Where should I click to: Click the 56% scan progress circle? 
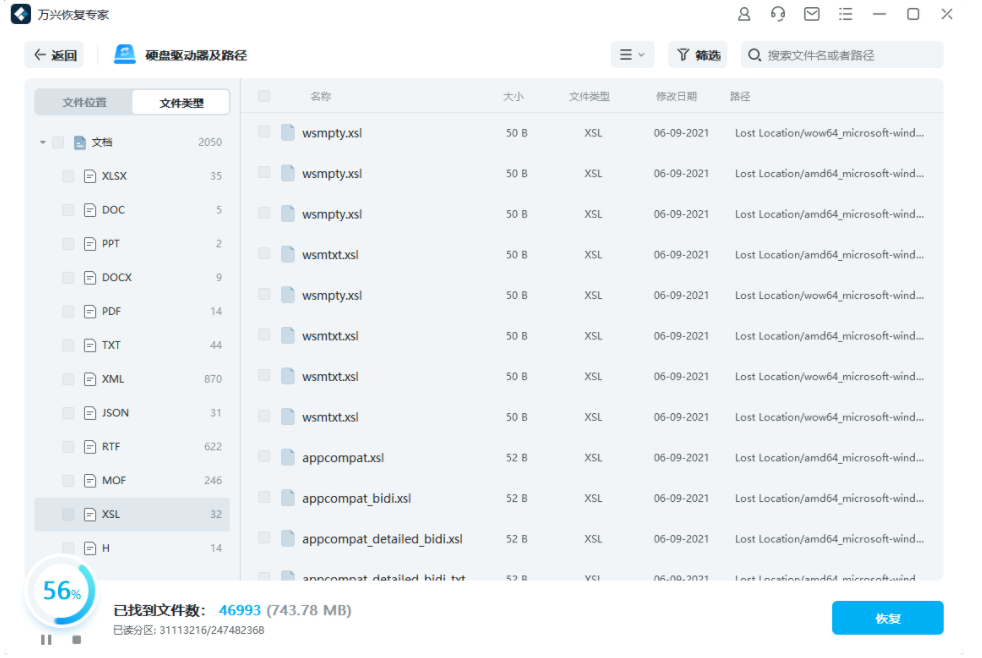click(61, 591)
